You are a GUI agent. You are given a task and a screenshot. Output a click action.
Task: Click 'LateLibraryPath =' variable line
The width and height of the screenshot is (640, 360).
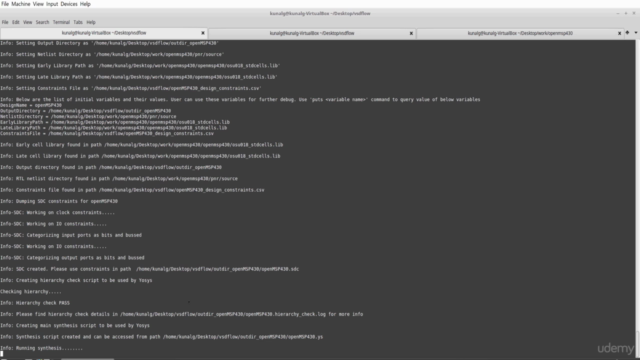pyautogui.click(x=113, y=128)
